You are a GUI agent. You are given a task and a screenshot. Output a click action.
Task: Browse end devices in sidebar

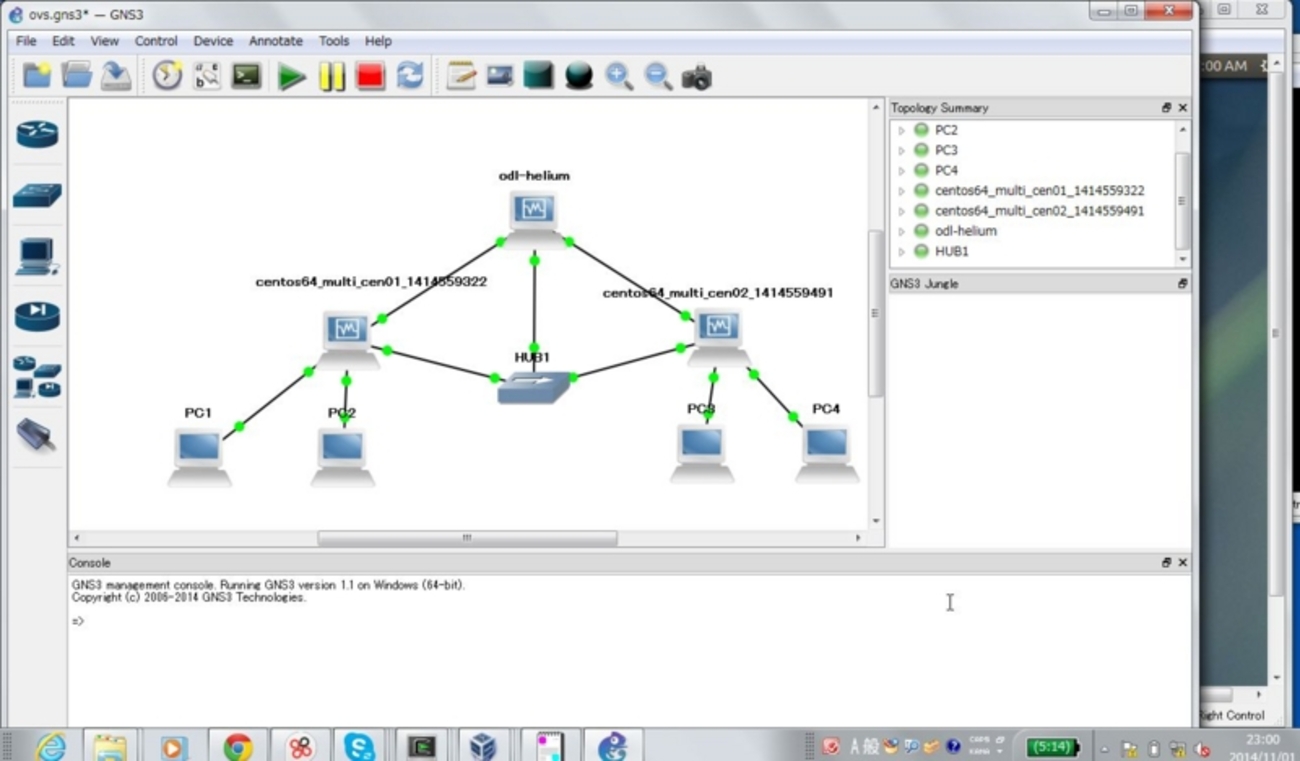pos(37,256)
